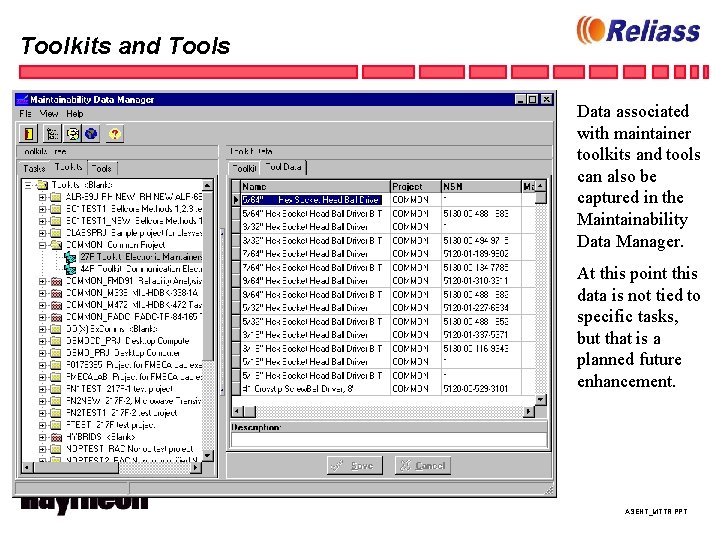Viewport: 720px width, 540px height.
Task: Click the NSN column header
Action: (481, 186)
